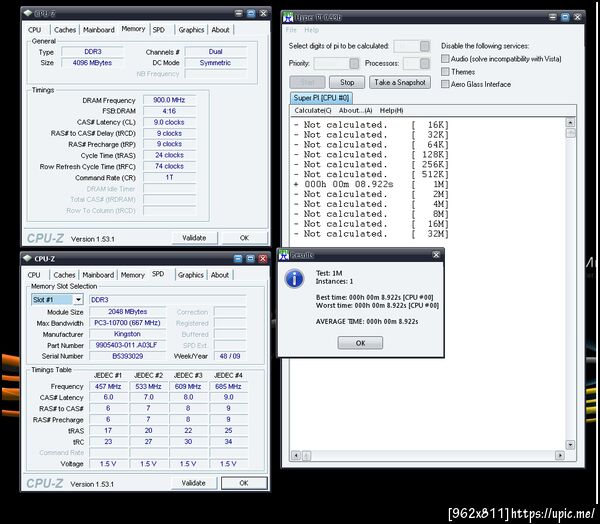The width and height of the screenshot is (600, 524).
Task: Click OK in upper CPU-Z Memory window
Action: pos(244,238)
